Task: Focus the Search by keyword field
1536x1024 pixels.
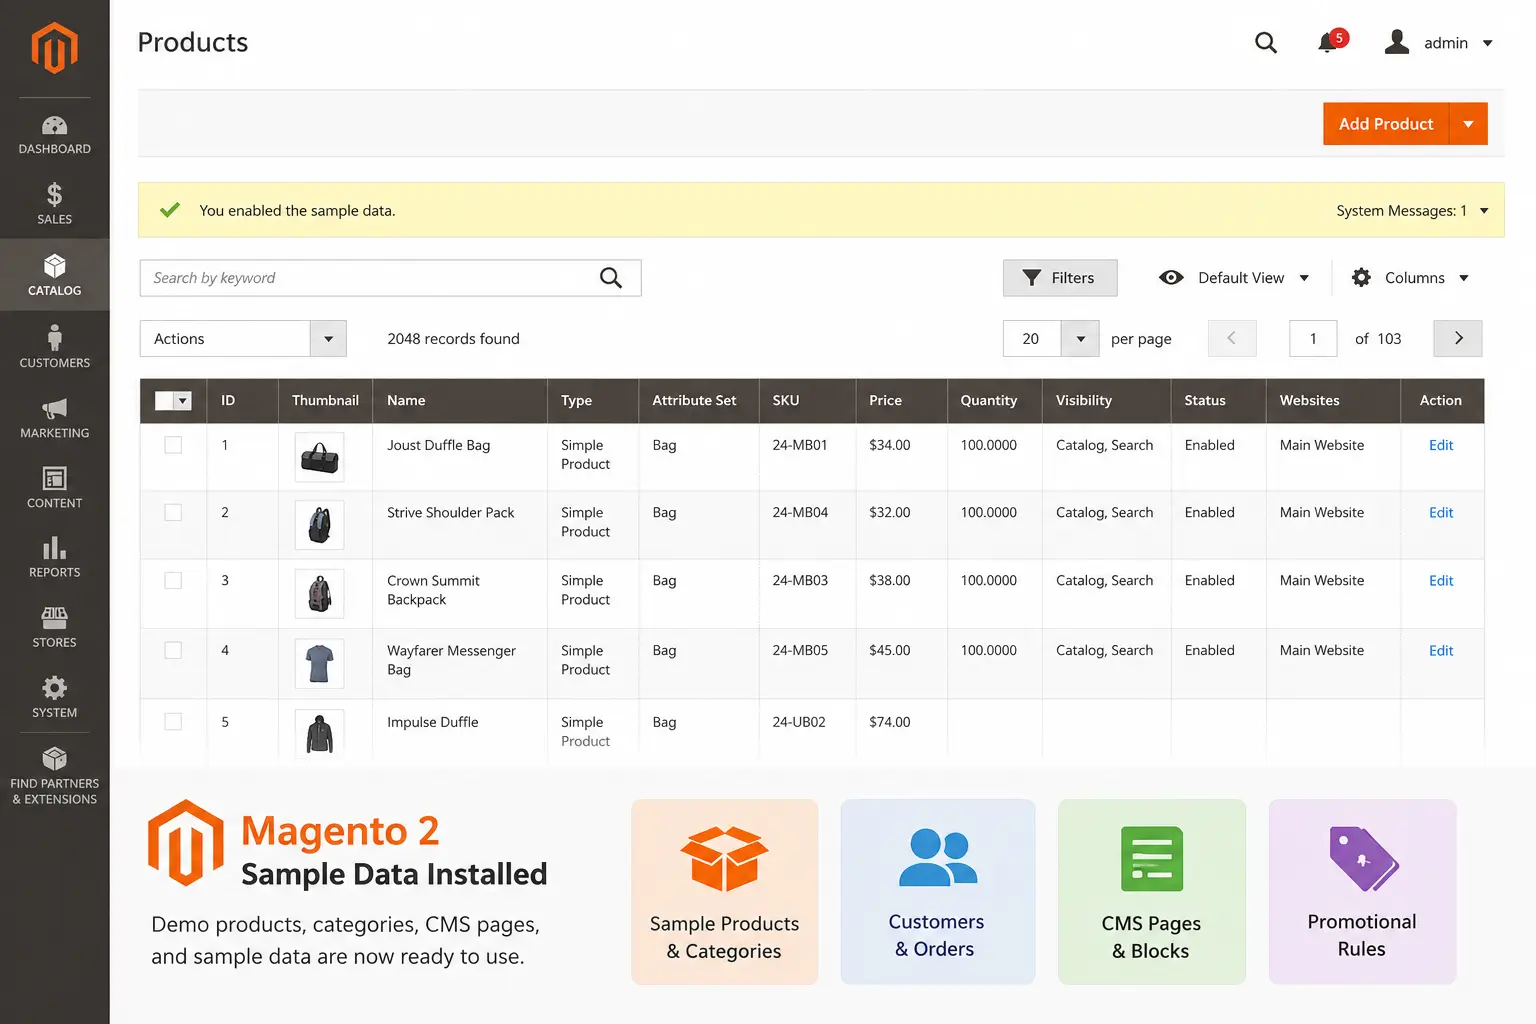Action: [x=390, y=278]
